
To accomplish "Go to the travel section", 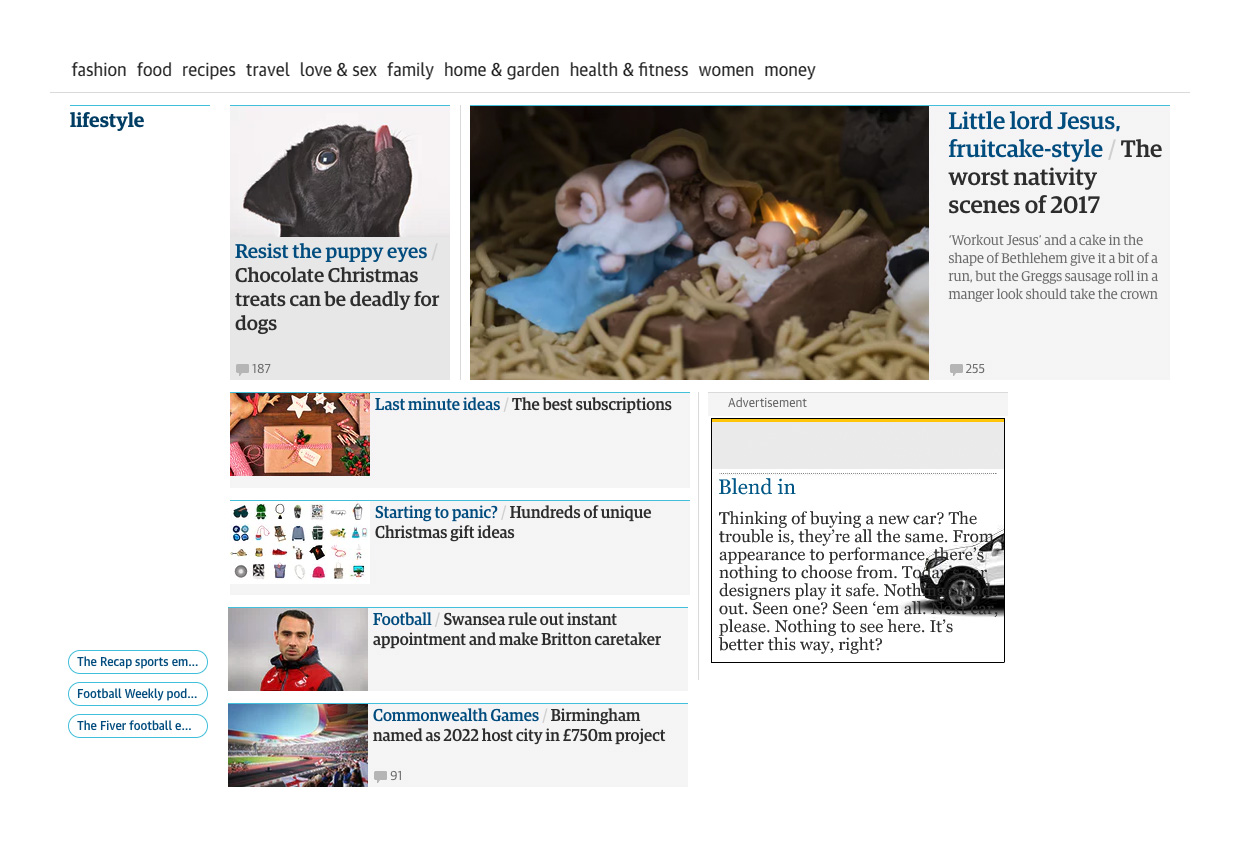I will point(268,70).
